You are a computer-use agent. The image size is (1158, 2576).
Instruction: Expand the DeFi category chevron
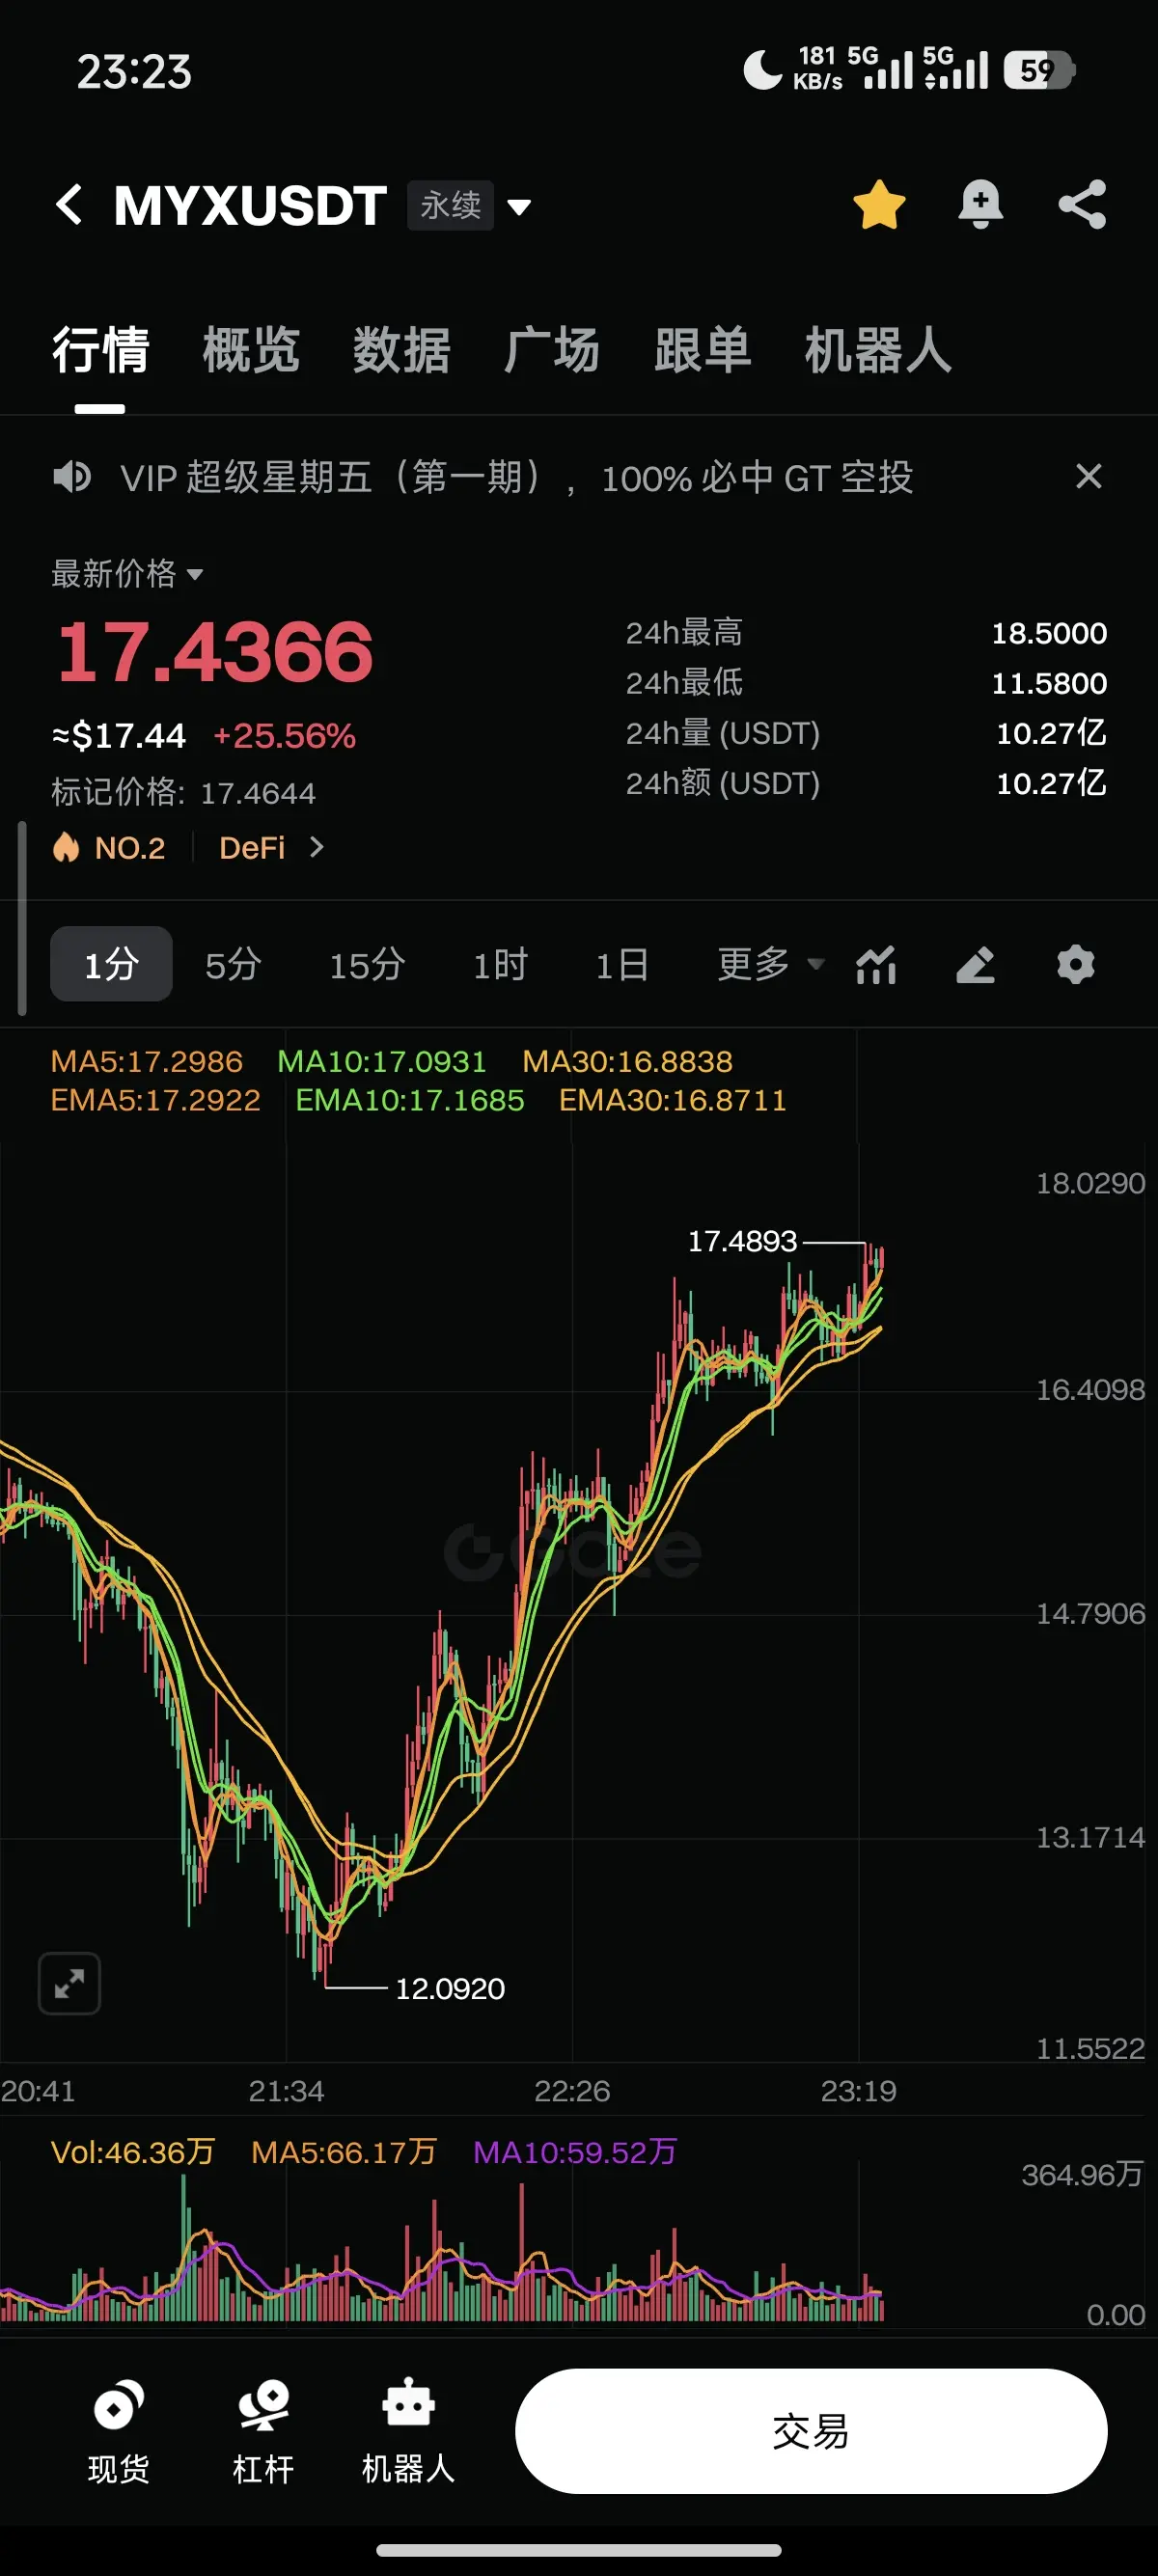tap(317, 847)
